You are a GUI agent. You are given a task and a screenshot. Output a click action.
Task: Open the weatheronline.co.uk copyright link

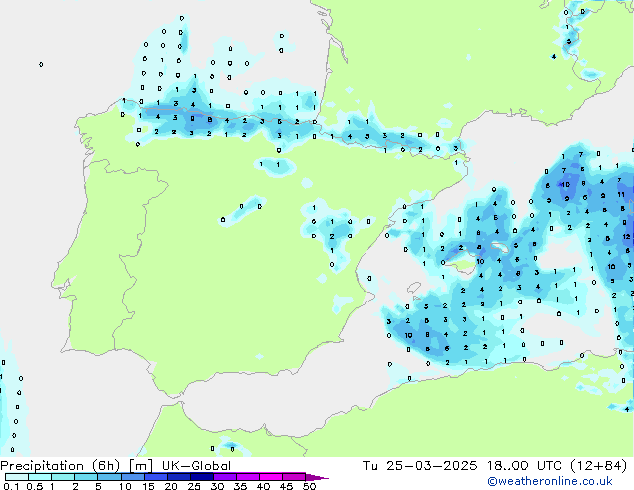pos(550,481)
